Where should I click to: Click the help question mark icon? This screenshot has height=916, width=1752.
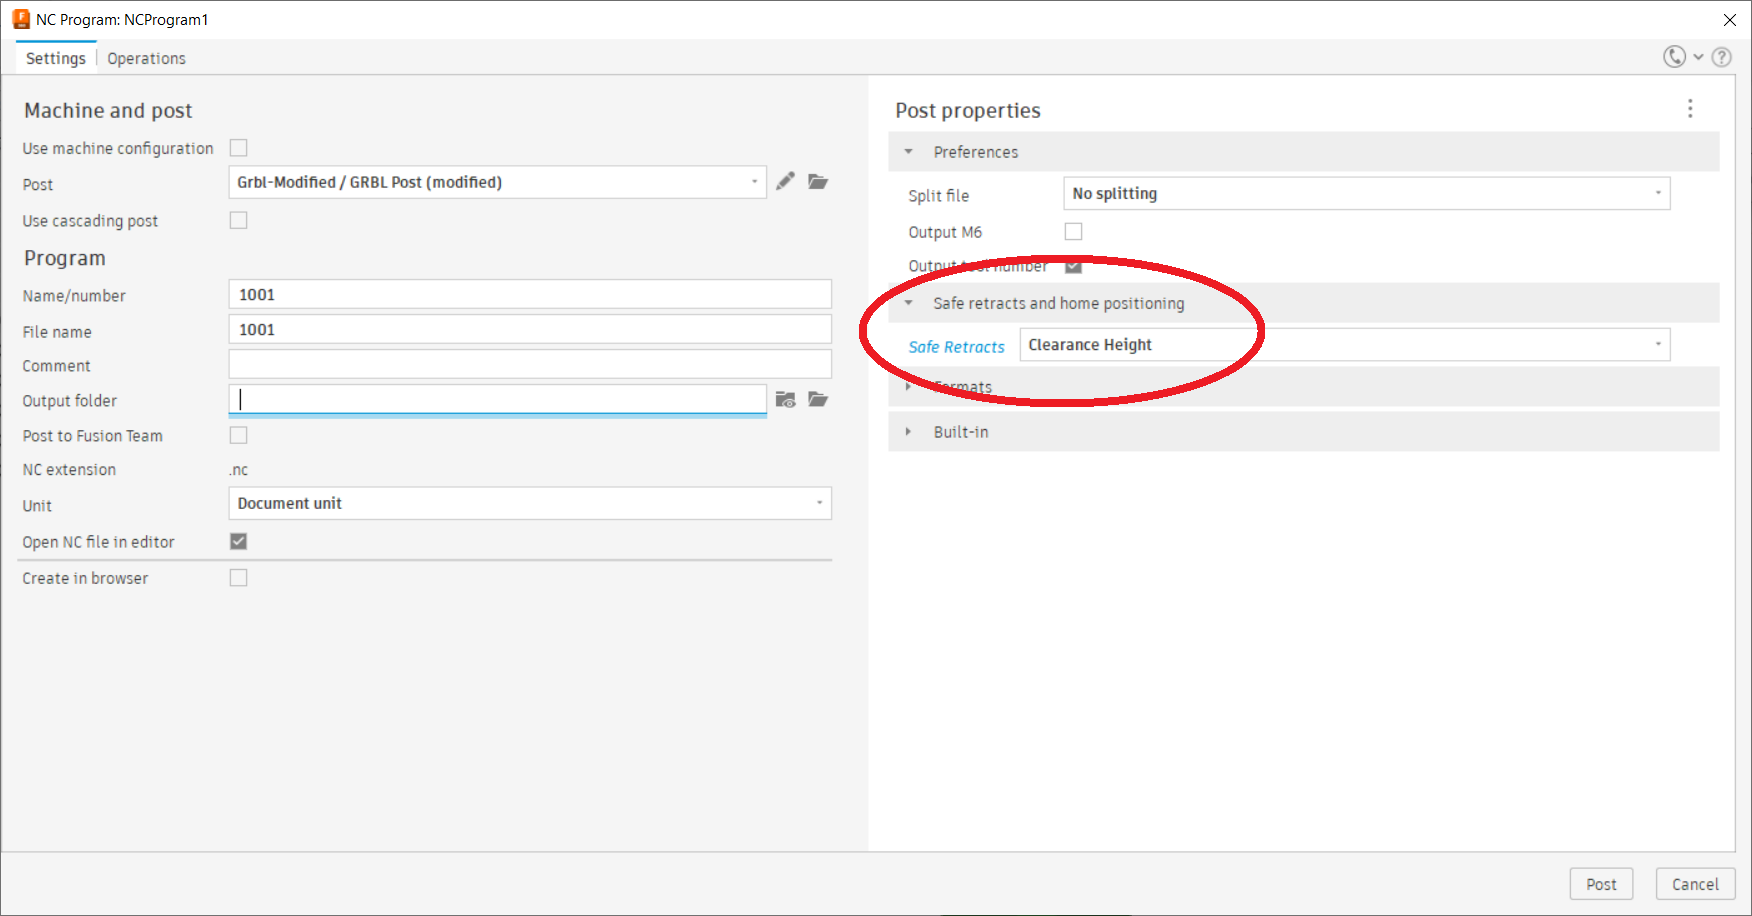(x=1721, y=57)
